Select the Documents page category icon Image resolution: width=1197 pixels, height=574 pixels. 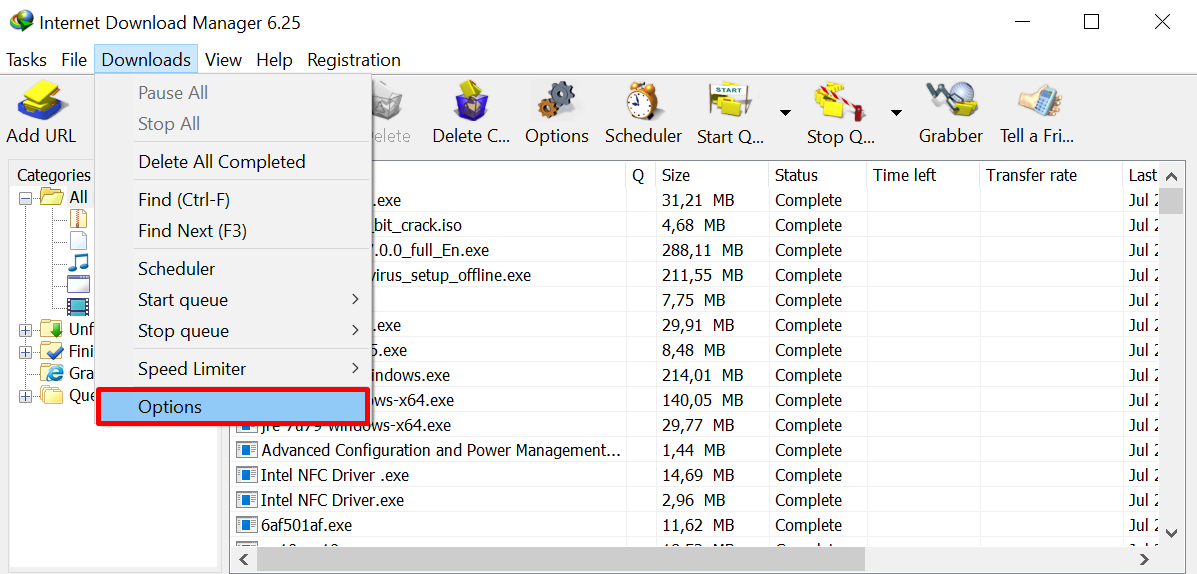tap(79, 242)
